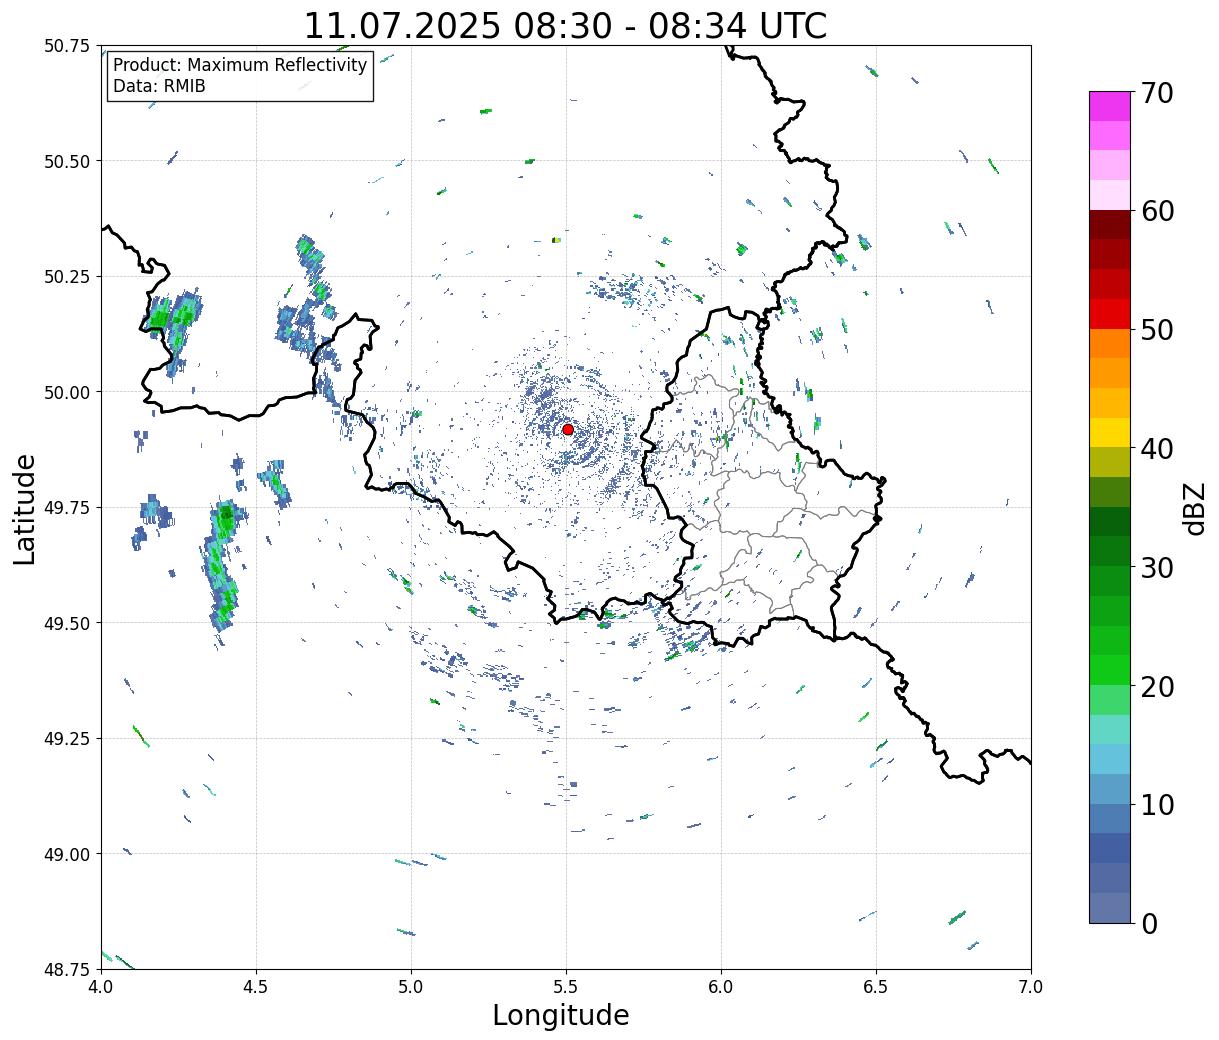Click the colorbar tick label 60
This screenshot has width=1219, height=1040.
[1157, 211]
